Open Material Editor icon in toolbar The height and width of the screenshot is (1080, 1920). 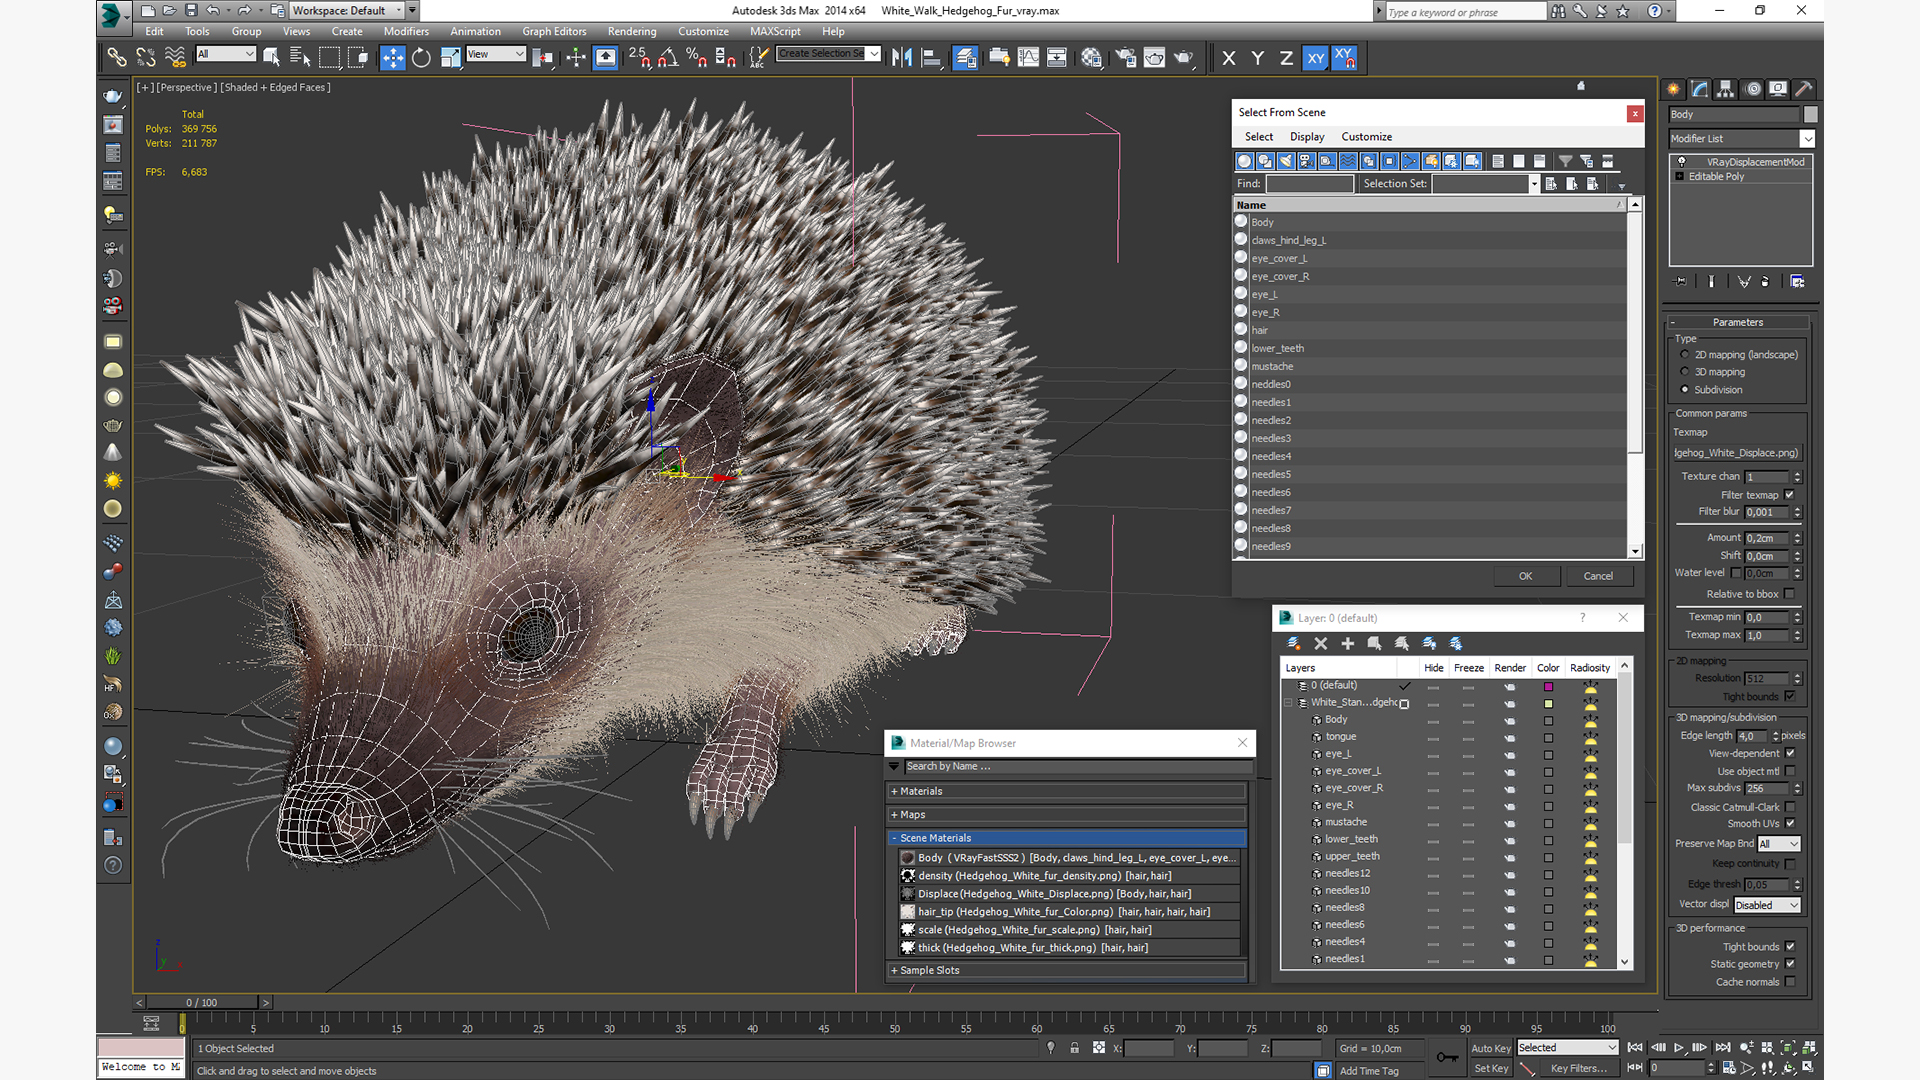[x=1091, y=58]
